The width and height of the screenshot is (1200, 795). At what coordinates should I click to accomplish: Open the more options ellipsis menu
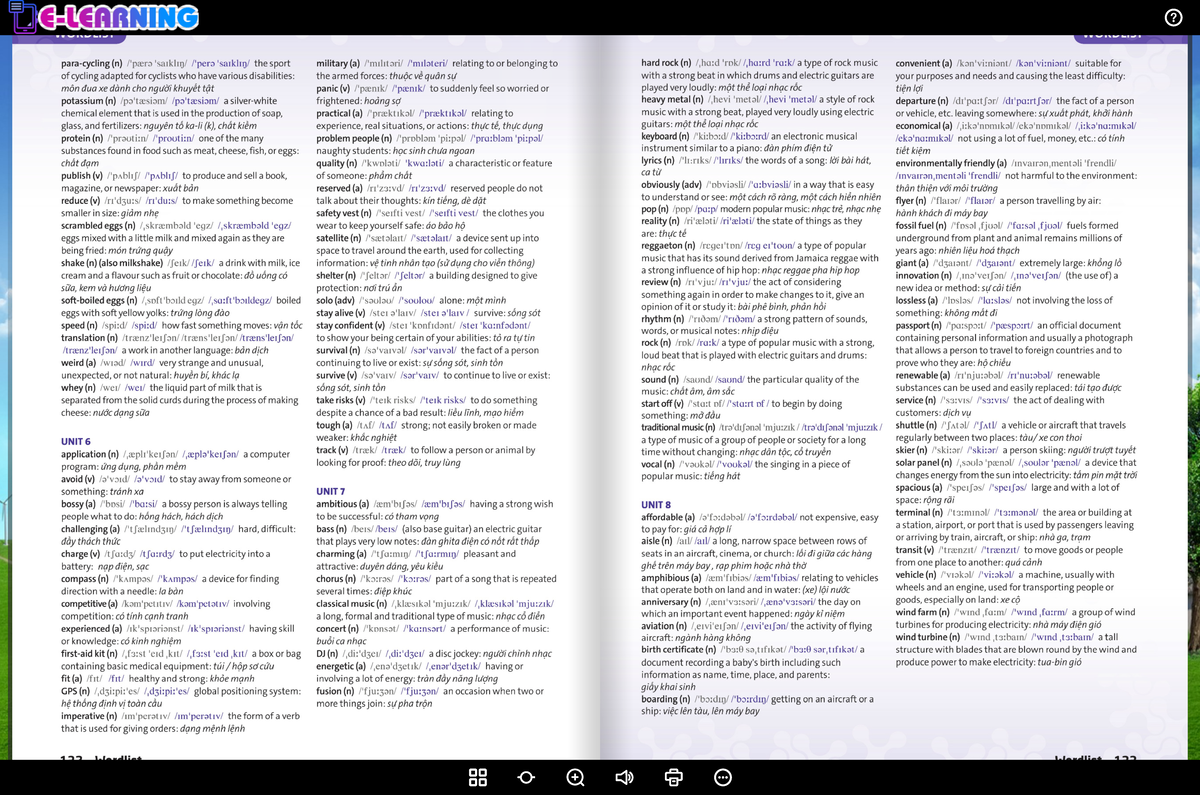(x=723, y=777)
